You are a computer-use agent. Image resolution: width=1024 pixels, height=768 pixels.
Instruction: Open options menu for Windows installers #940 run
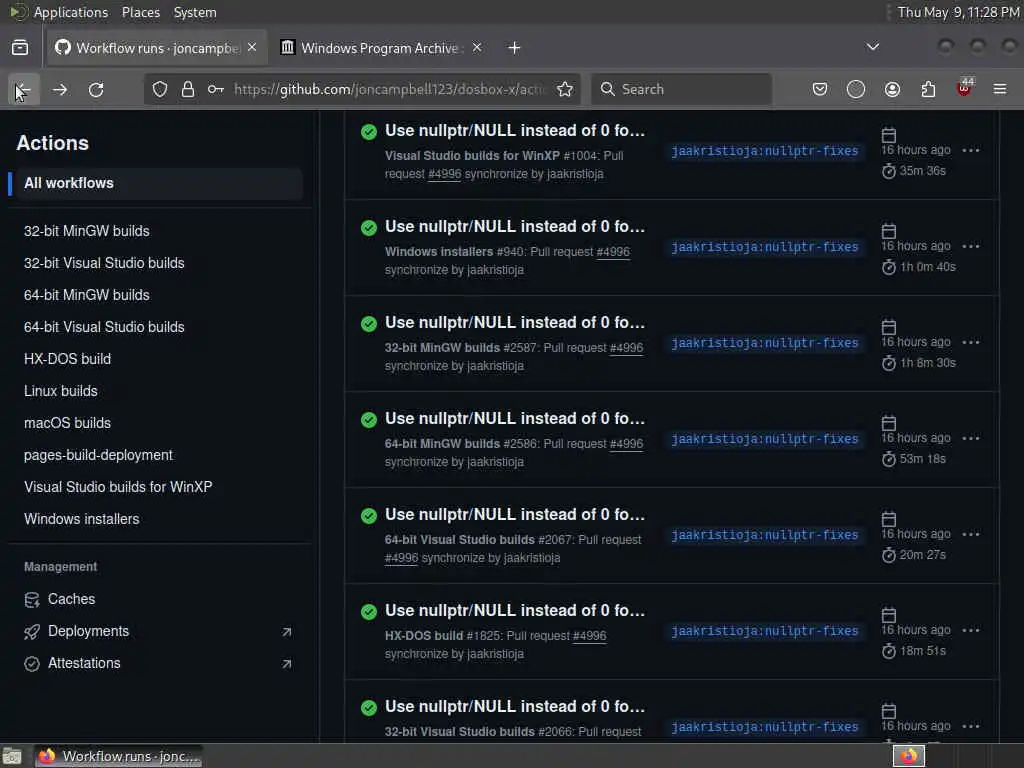[971, 246]
